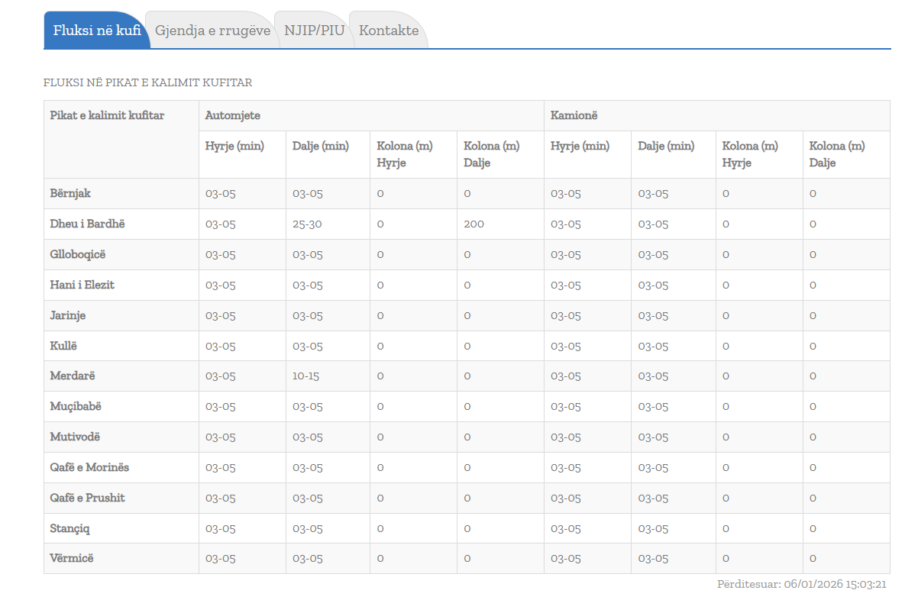Click the 200 meter queue cell
This screenshot has height=600, width=918.
click(474, 224)
